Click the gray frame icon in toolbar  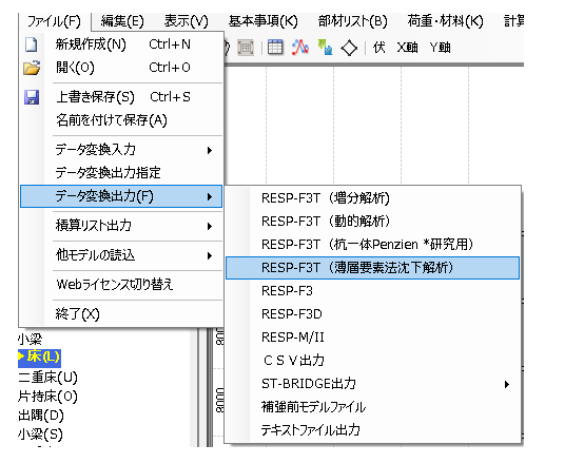246,48
